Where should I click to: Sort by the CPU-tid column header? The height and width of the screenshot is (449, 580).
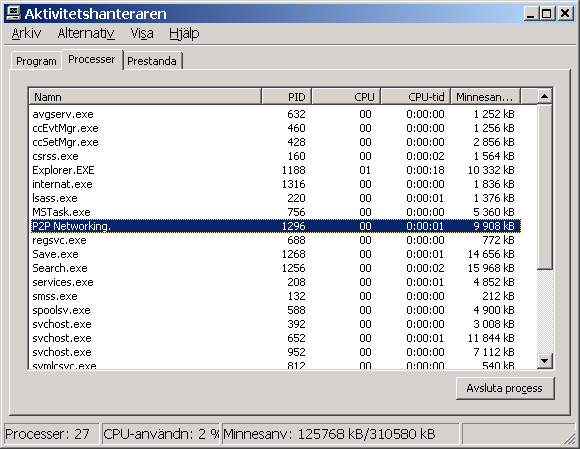(416, 97)
